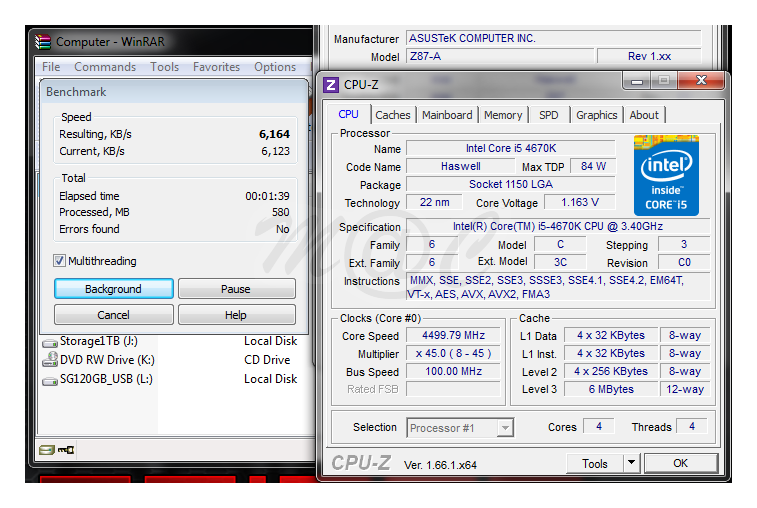Switch to the Caches tab
This screenshot has width=757, height=508.
click(393, 115)
